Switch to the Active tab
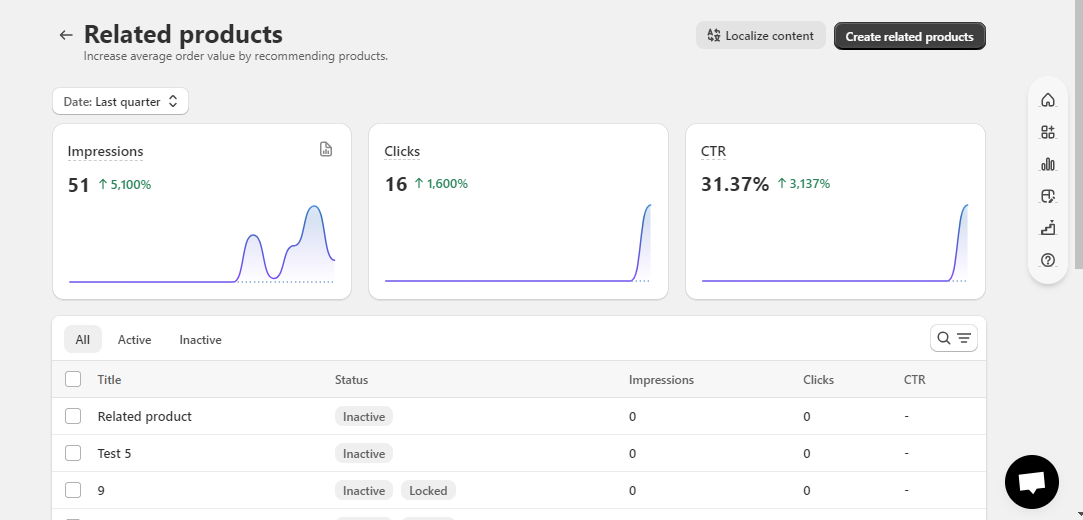This screenshot has width=1083, height=520. pos(134,339)
